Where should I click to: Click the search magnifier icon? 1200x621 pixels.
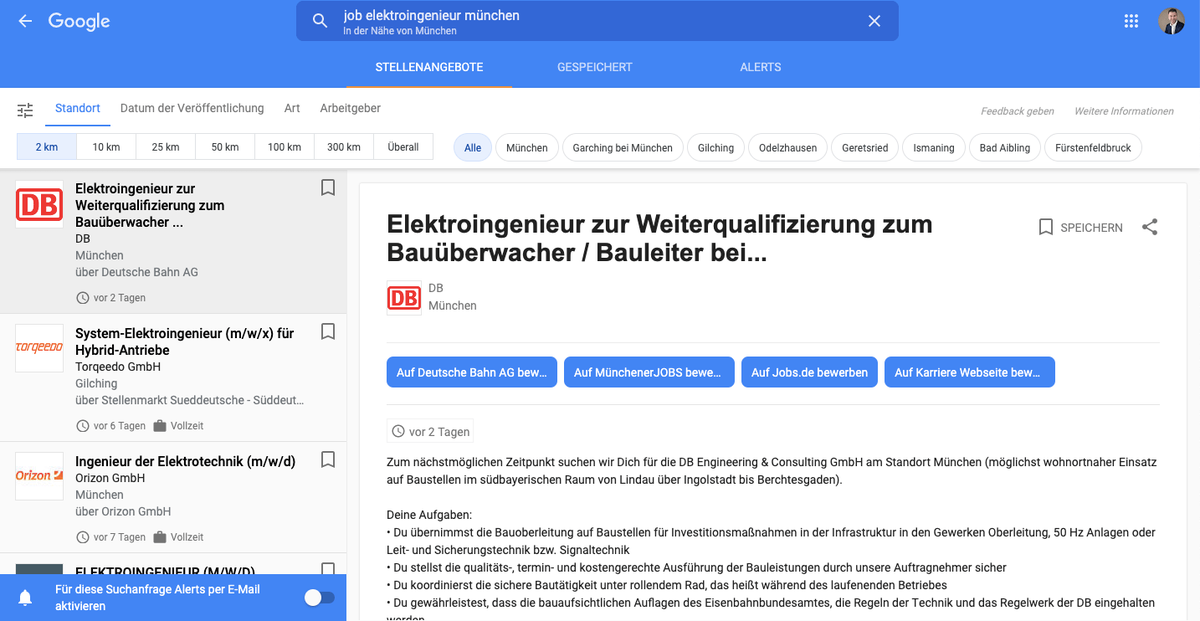point(320,21)
